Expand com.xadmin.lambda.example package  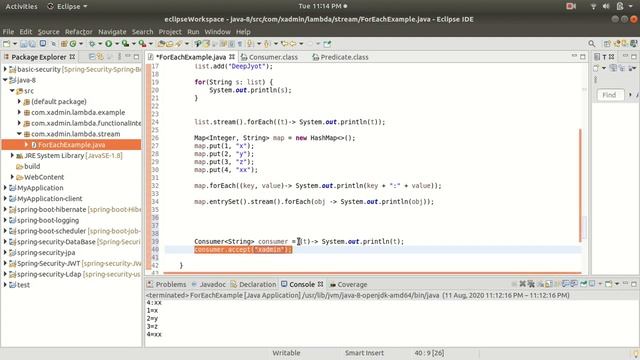19,112
